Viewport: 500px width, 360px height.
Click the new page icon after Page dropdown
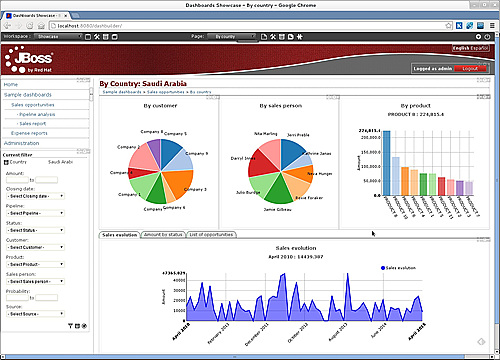[264, 37]
